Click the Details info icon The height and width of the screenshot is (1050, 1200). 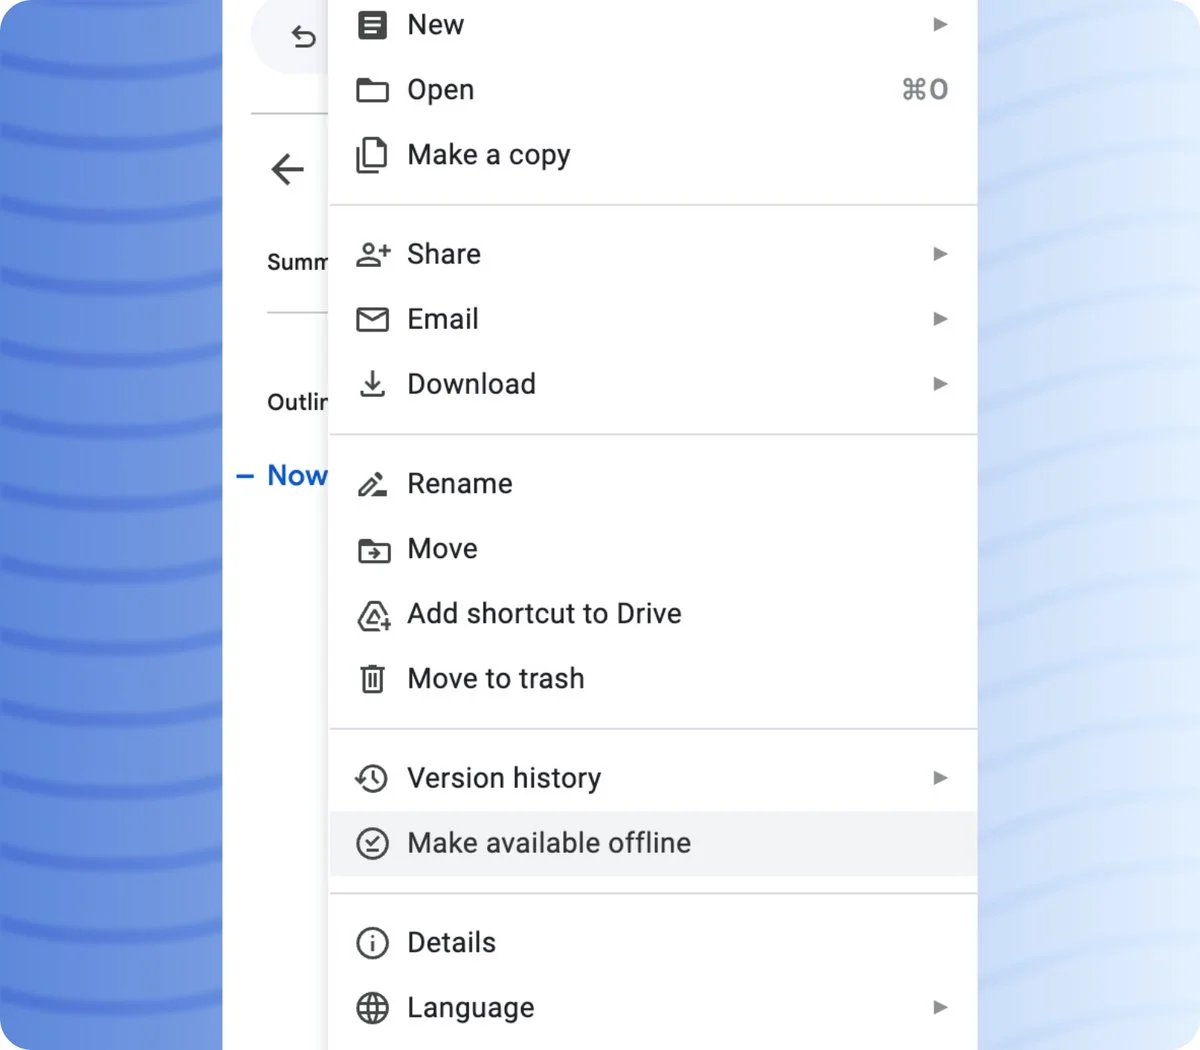(372, 943)
